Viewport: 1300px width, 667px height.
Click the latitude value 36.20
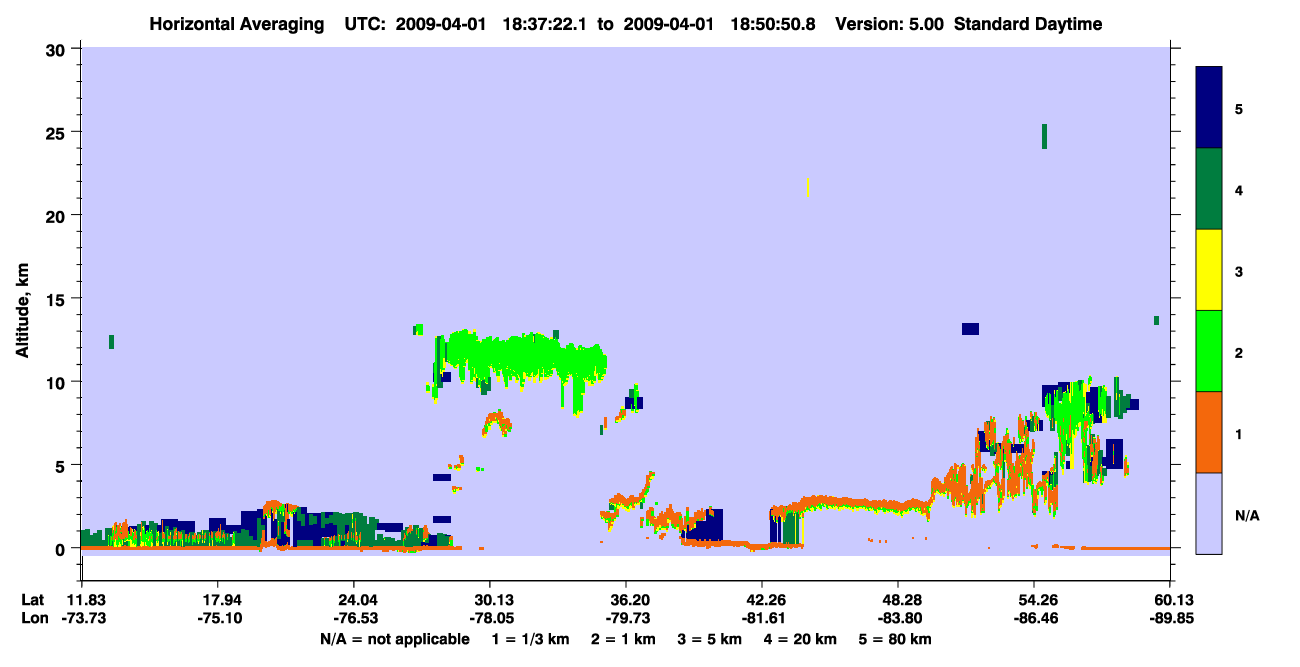pyautogui.click(x=626, y=600)
